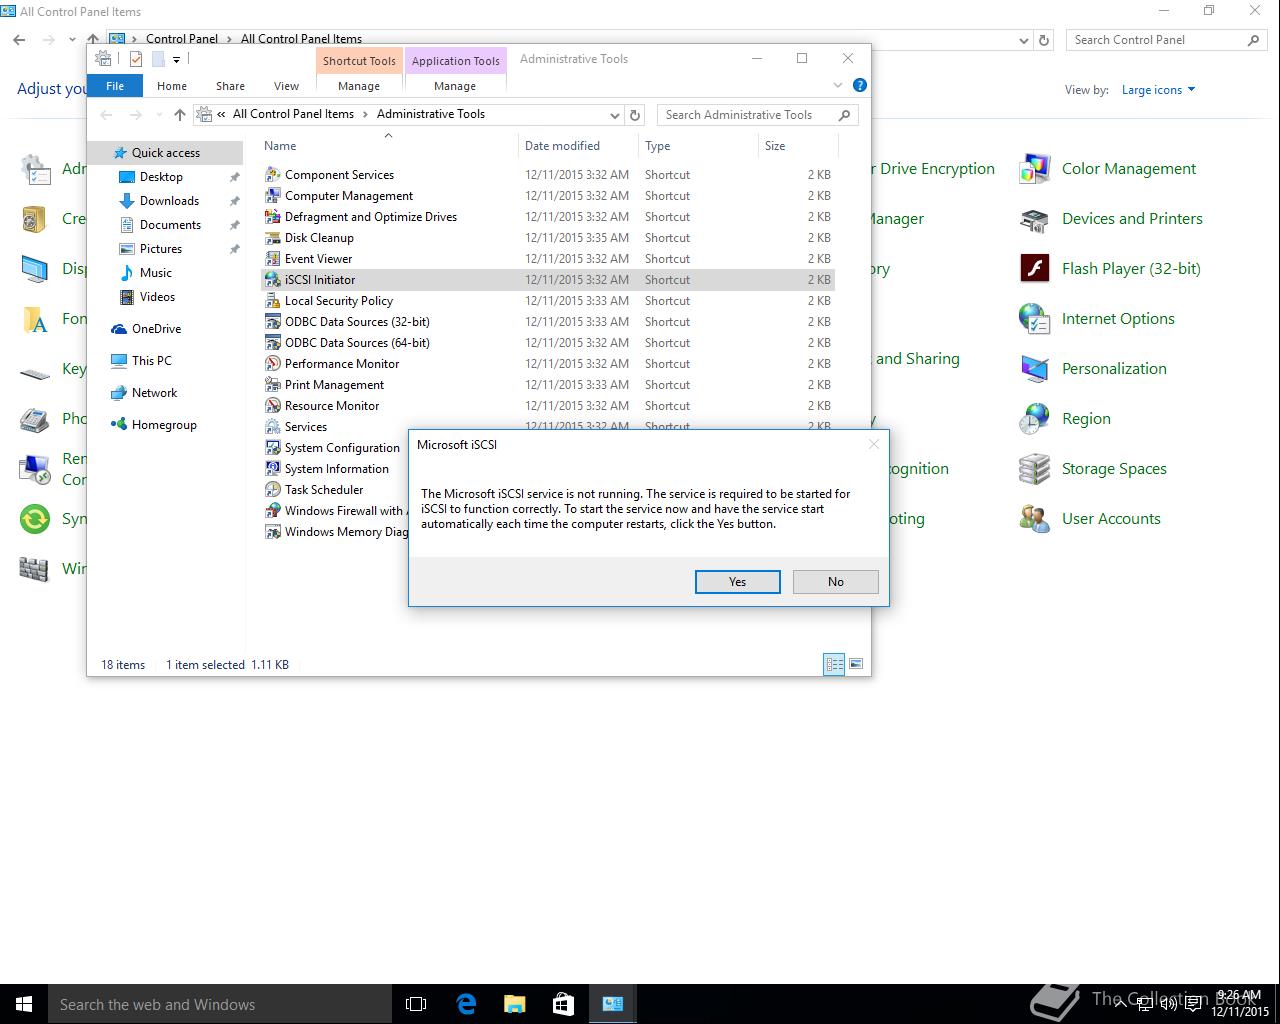
Task: Expand the Administrative Tools ribbon chevron
Action: (x=838, y=86)
